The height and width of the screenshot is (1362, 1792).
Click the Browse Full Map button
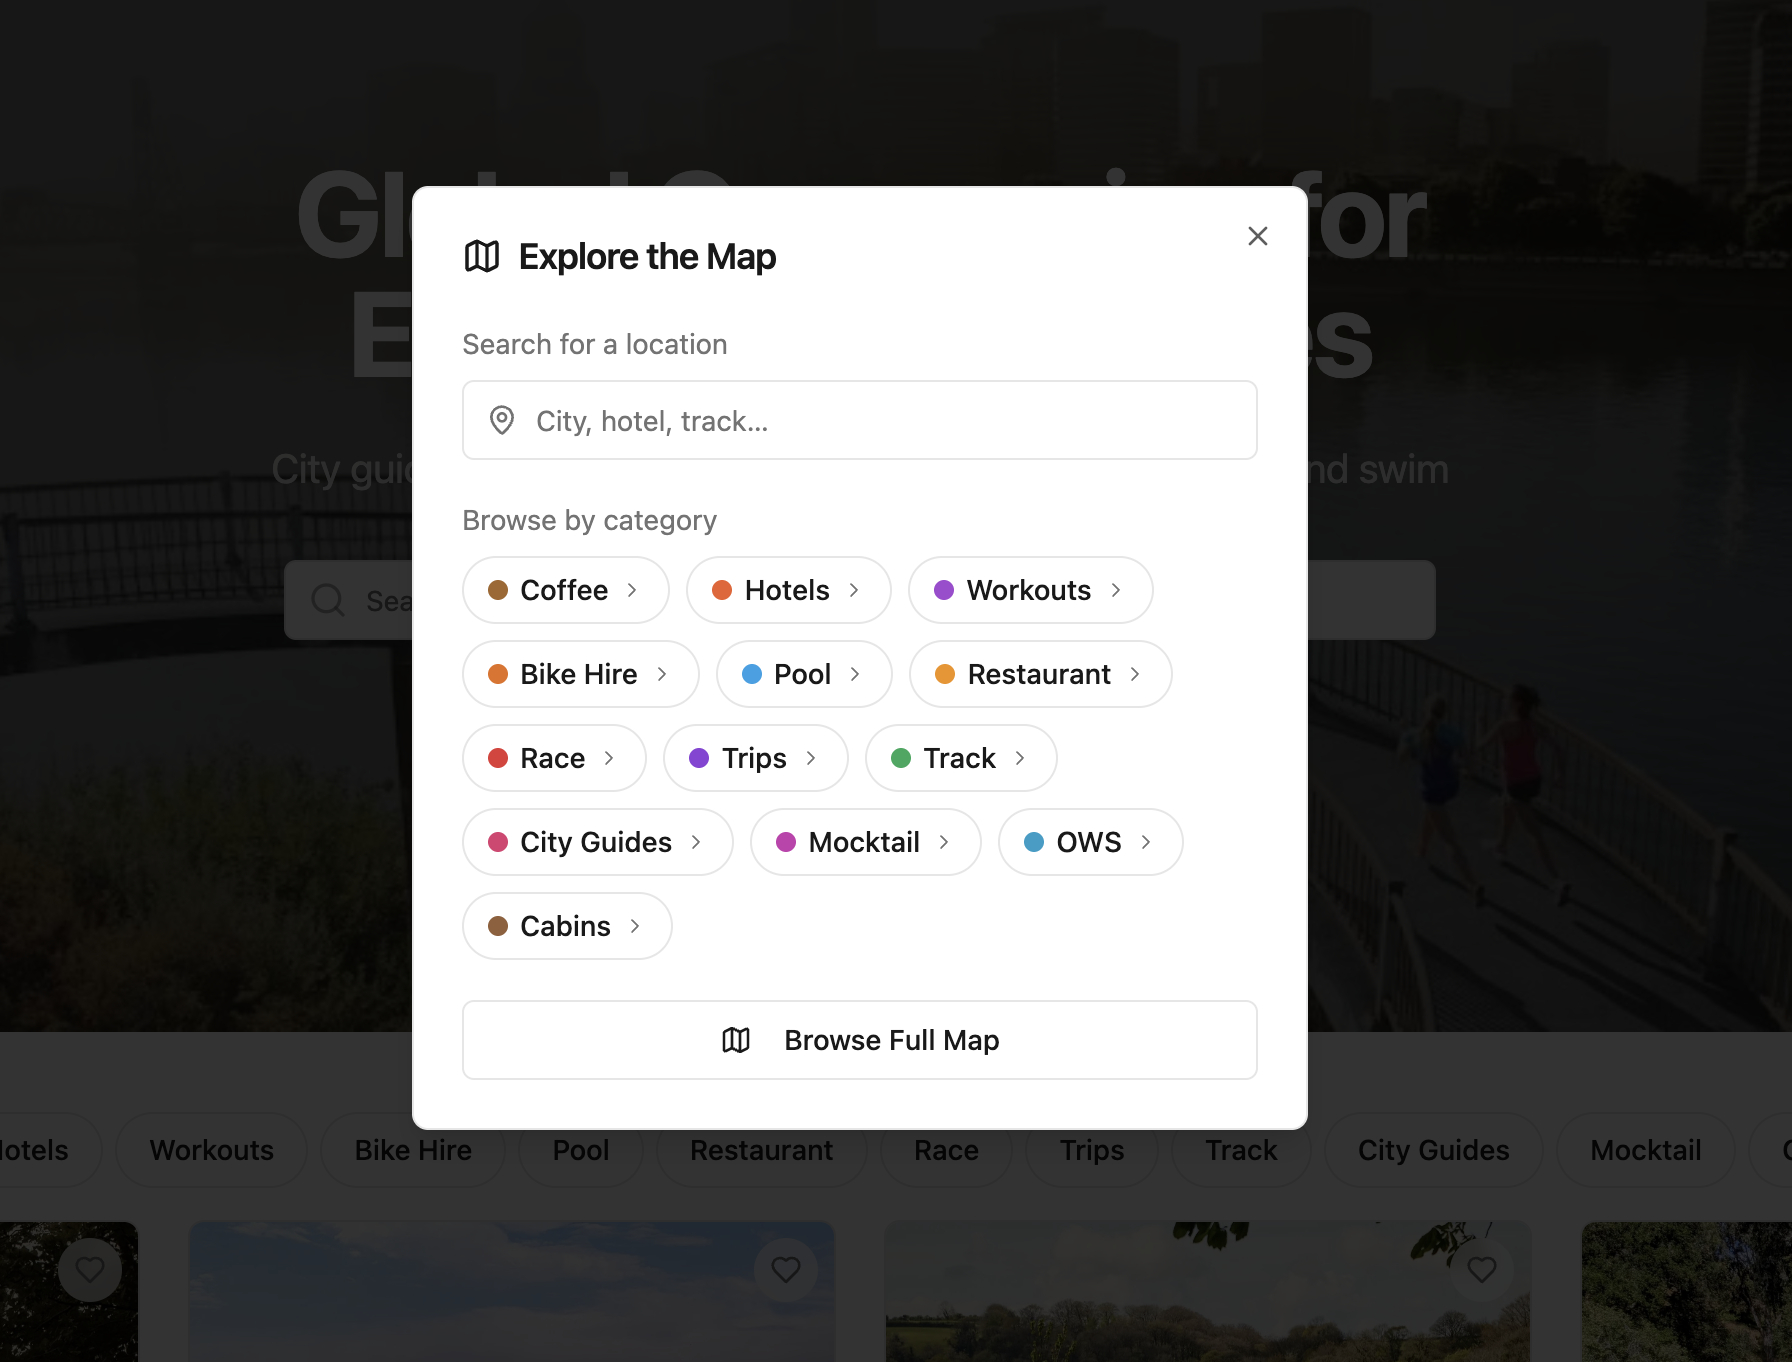[x=860, y=1040]
